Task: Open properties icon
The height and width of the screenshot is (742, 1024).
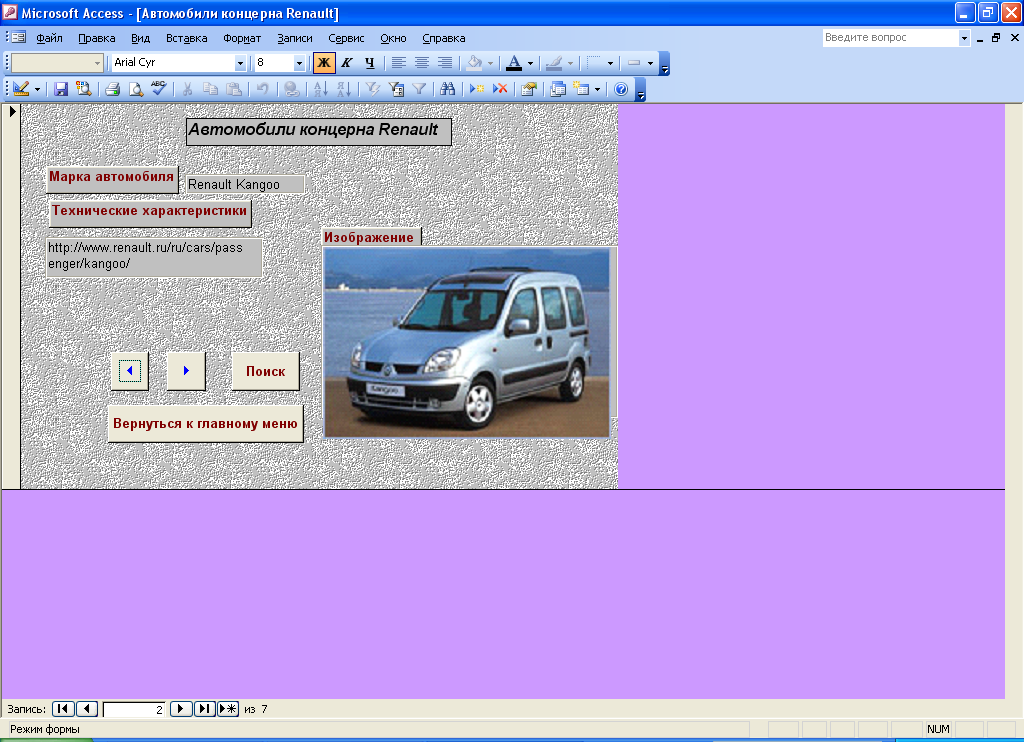Action: (528, 89)
